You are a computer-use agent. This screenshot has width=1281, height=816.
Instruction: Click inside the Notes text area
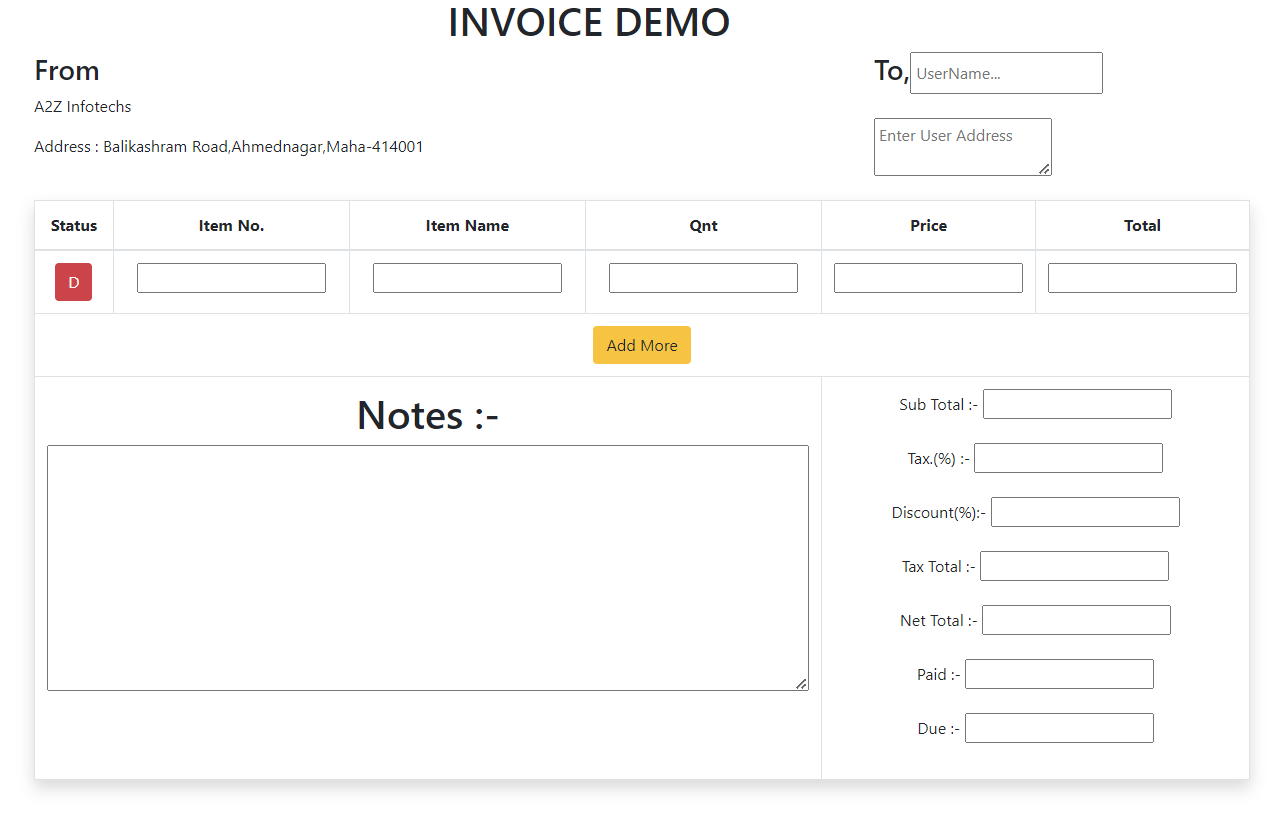pyautogui.click(x=428, y=566)
